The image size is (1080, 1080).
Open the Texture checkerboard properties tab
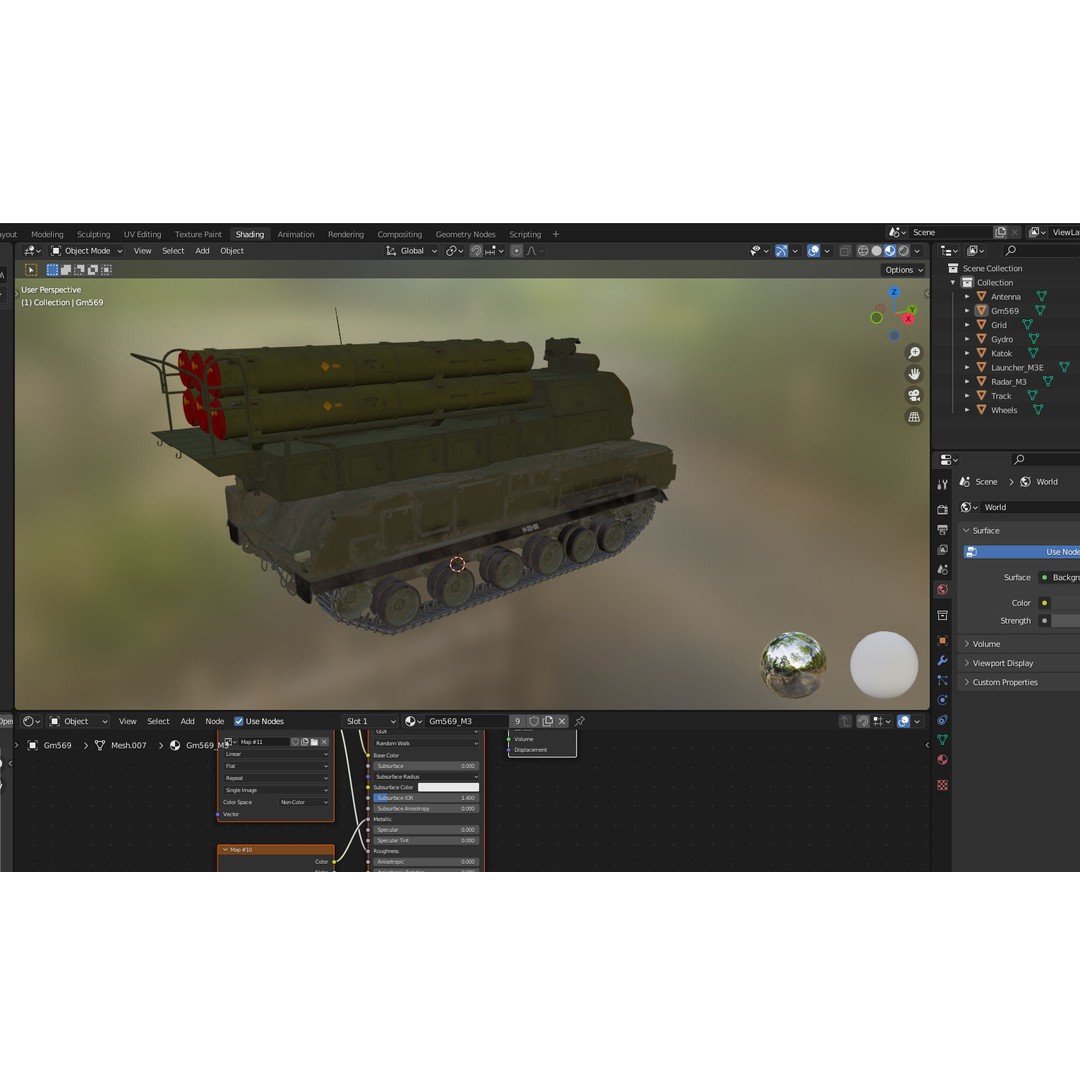click(942, 785)
